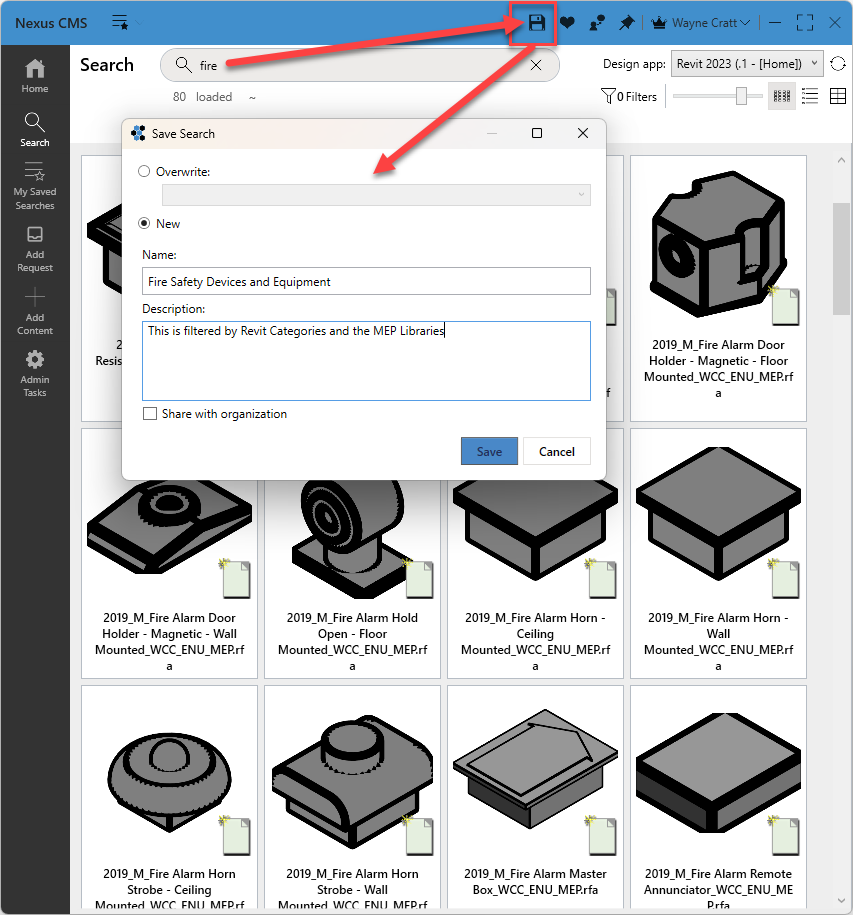
Task: Open Add Request from sidebar
Action: pyautogui.click(x=35, y=248)
